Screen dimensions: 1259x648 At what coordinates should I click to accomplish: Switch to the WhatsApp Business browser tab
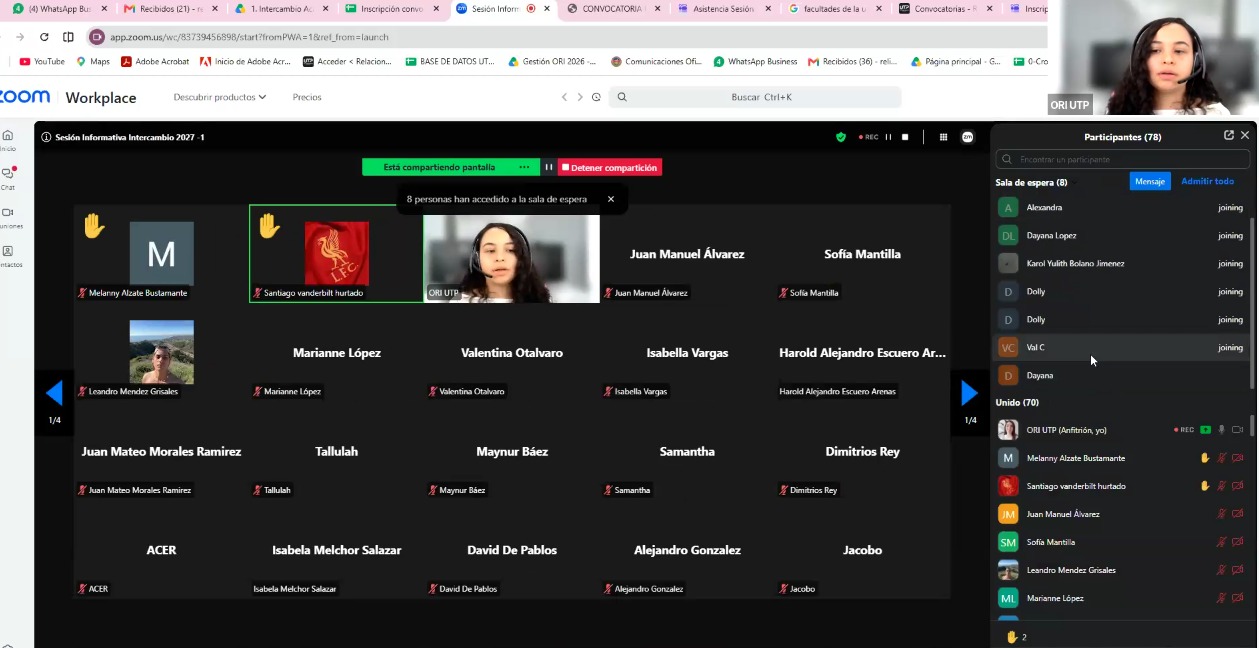click(x=60, y=9)
